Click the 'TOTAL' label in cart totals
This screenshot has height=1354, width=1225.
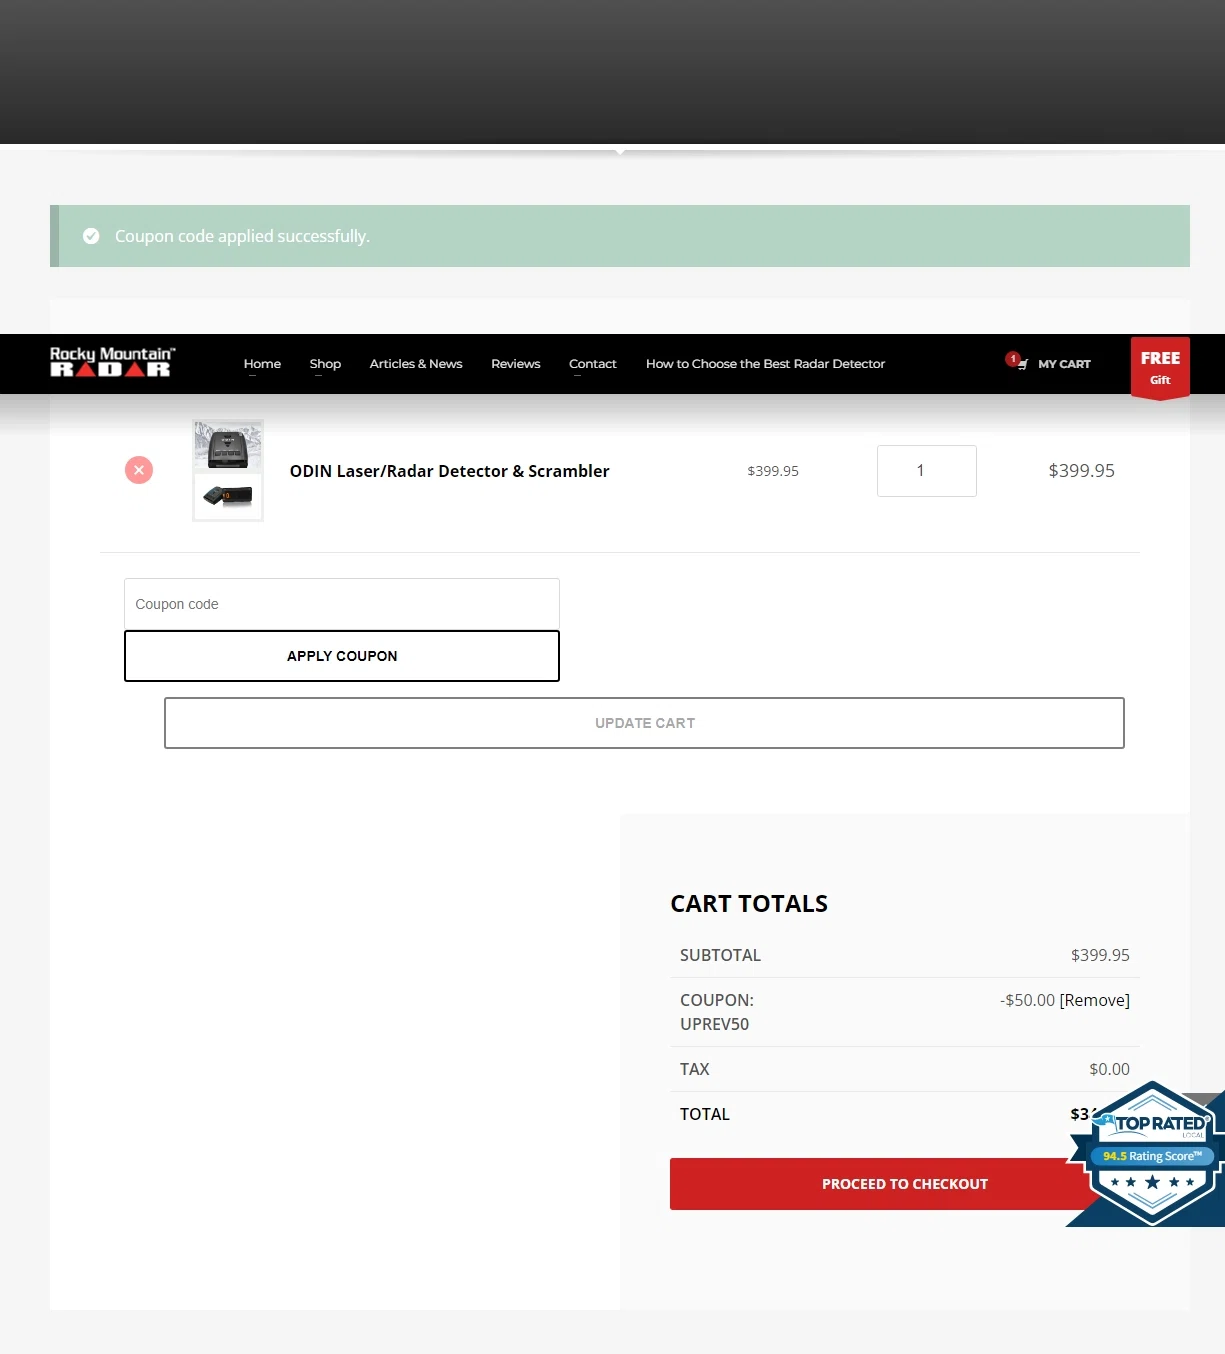click(705, 1114)
